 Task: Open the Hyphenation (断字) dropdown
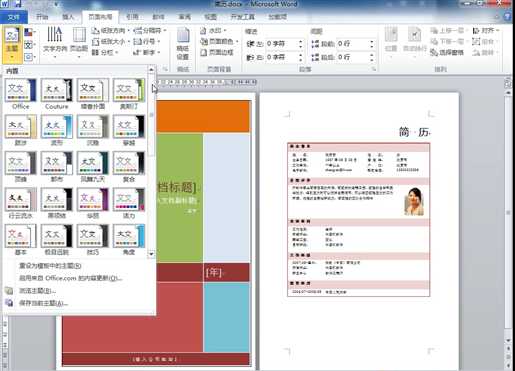coord(146,52)
